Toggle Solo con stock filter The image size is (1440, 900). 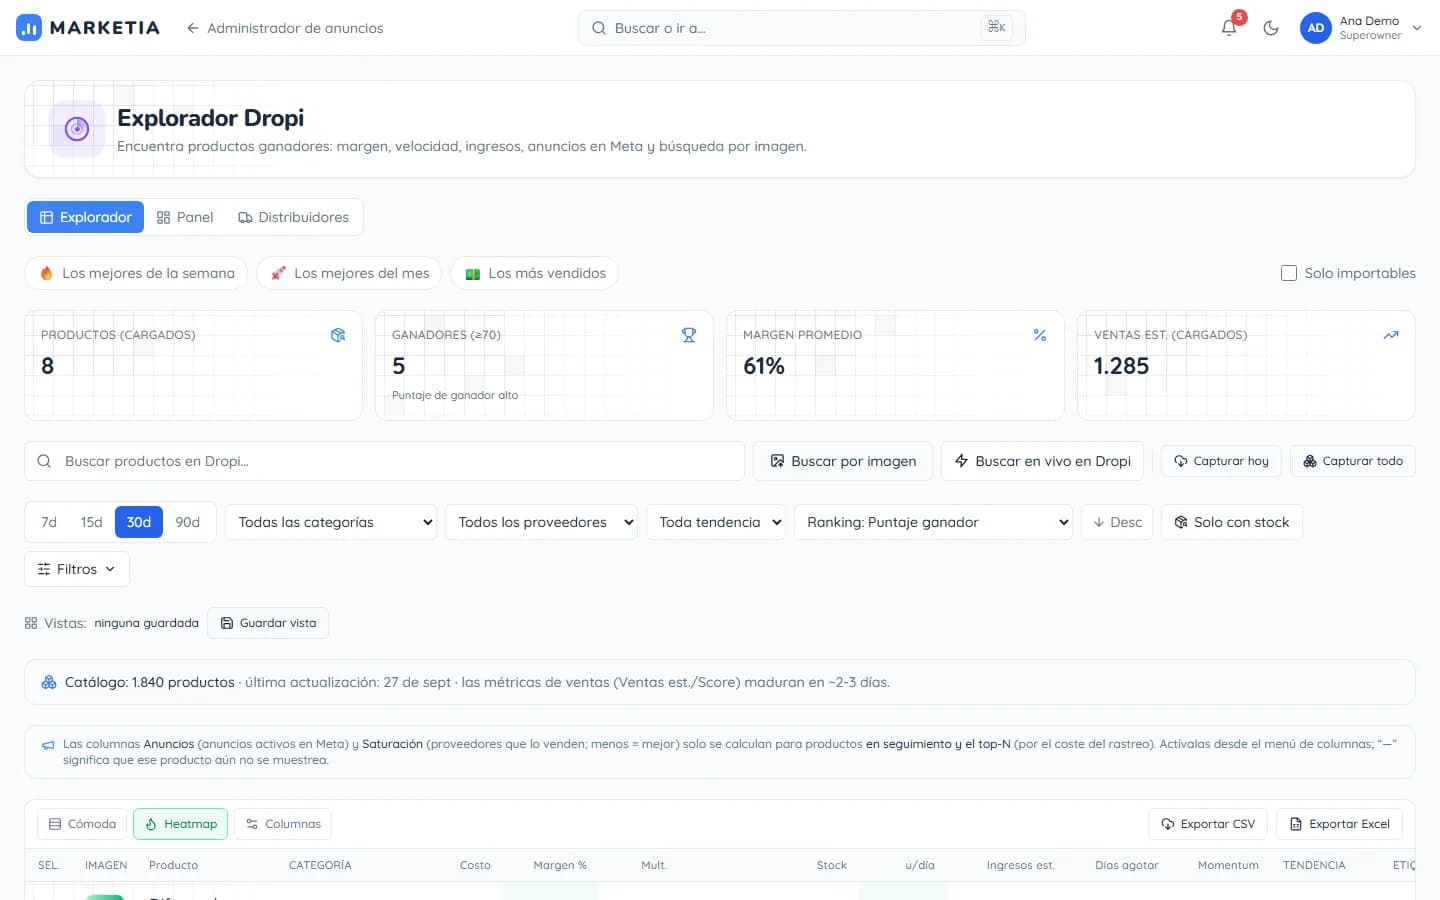[x=1232, y=522]
